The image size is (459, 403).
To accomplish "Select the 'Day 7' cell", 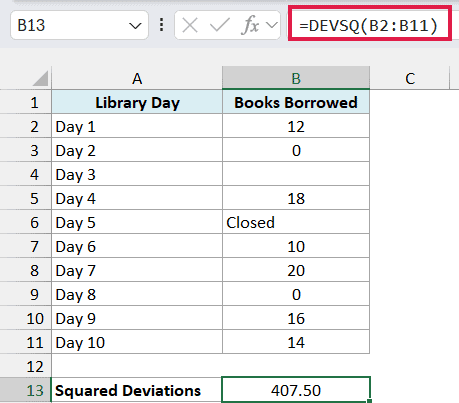I will click(x=137, y=270).
